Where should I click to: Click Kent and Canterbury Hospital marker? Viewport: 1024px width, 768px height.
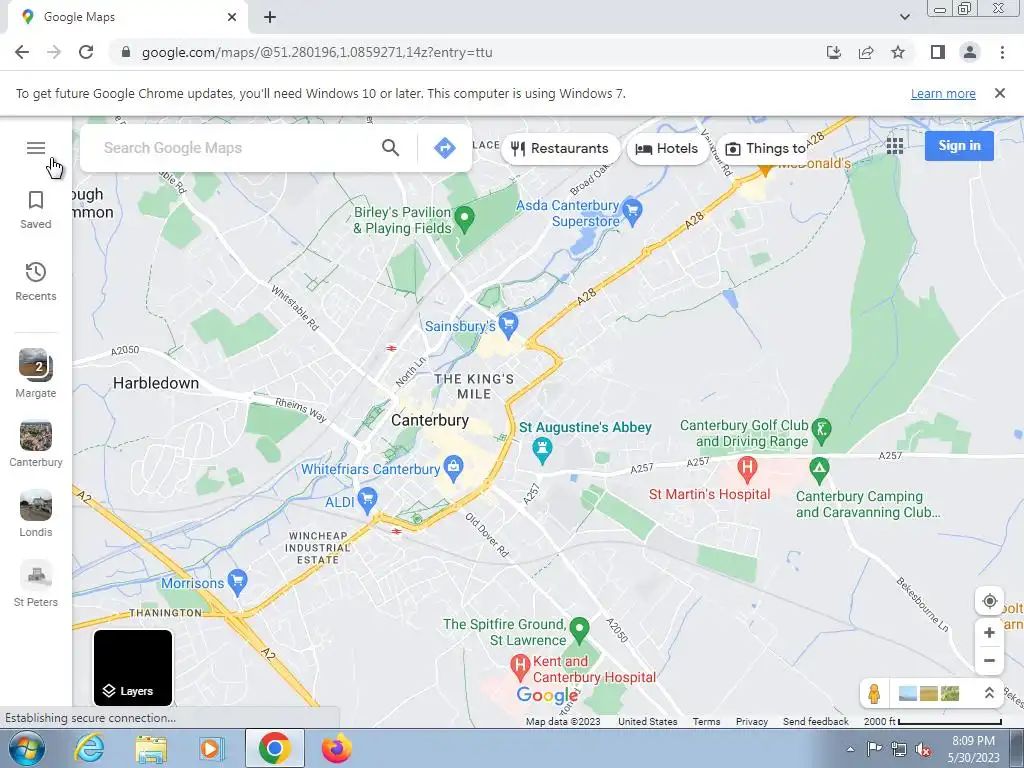pyautogui.click(x=519, y=667)
